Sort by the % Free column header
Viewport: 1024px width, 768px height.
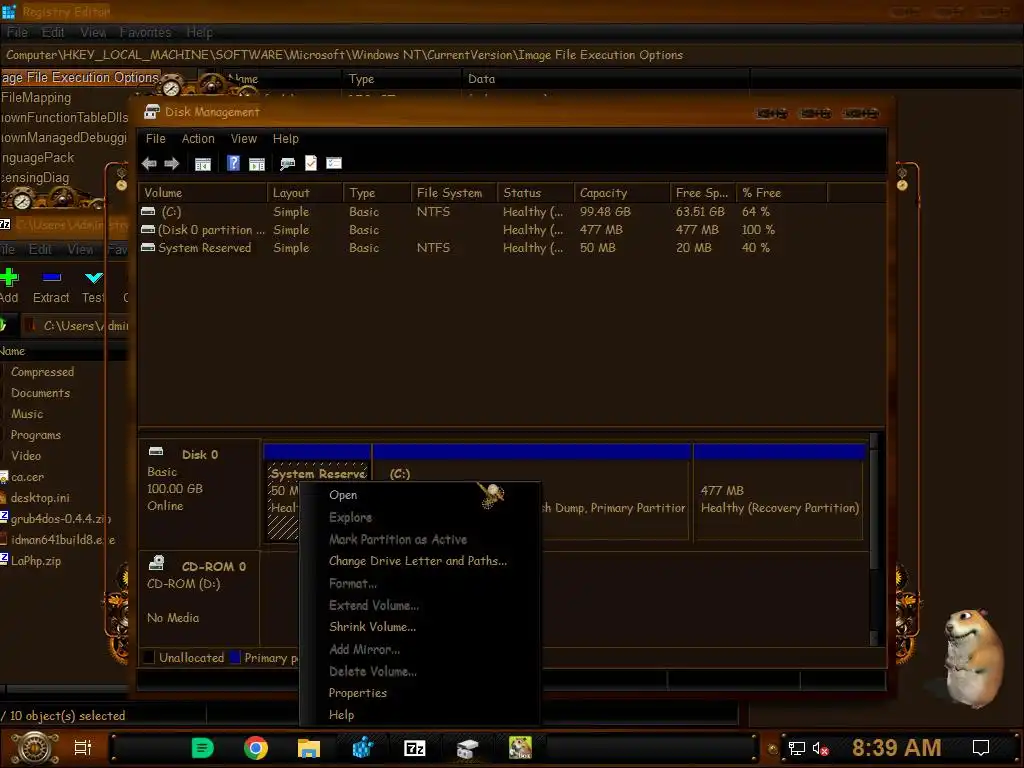pyautogui.click(x=782, y=193)
